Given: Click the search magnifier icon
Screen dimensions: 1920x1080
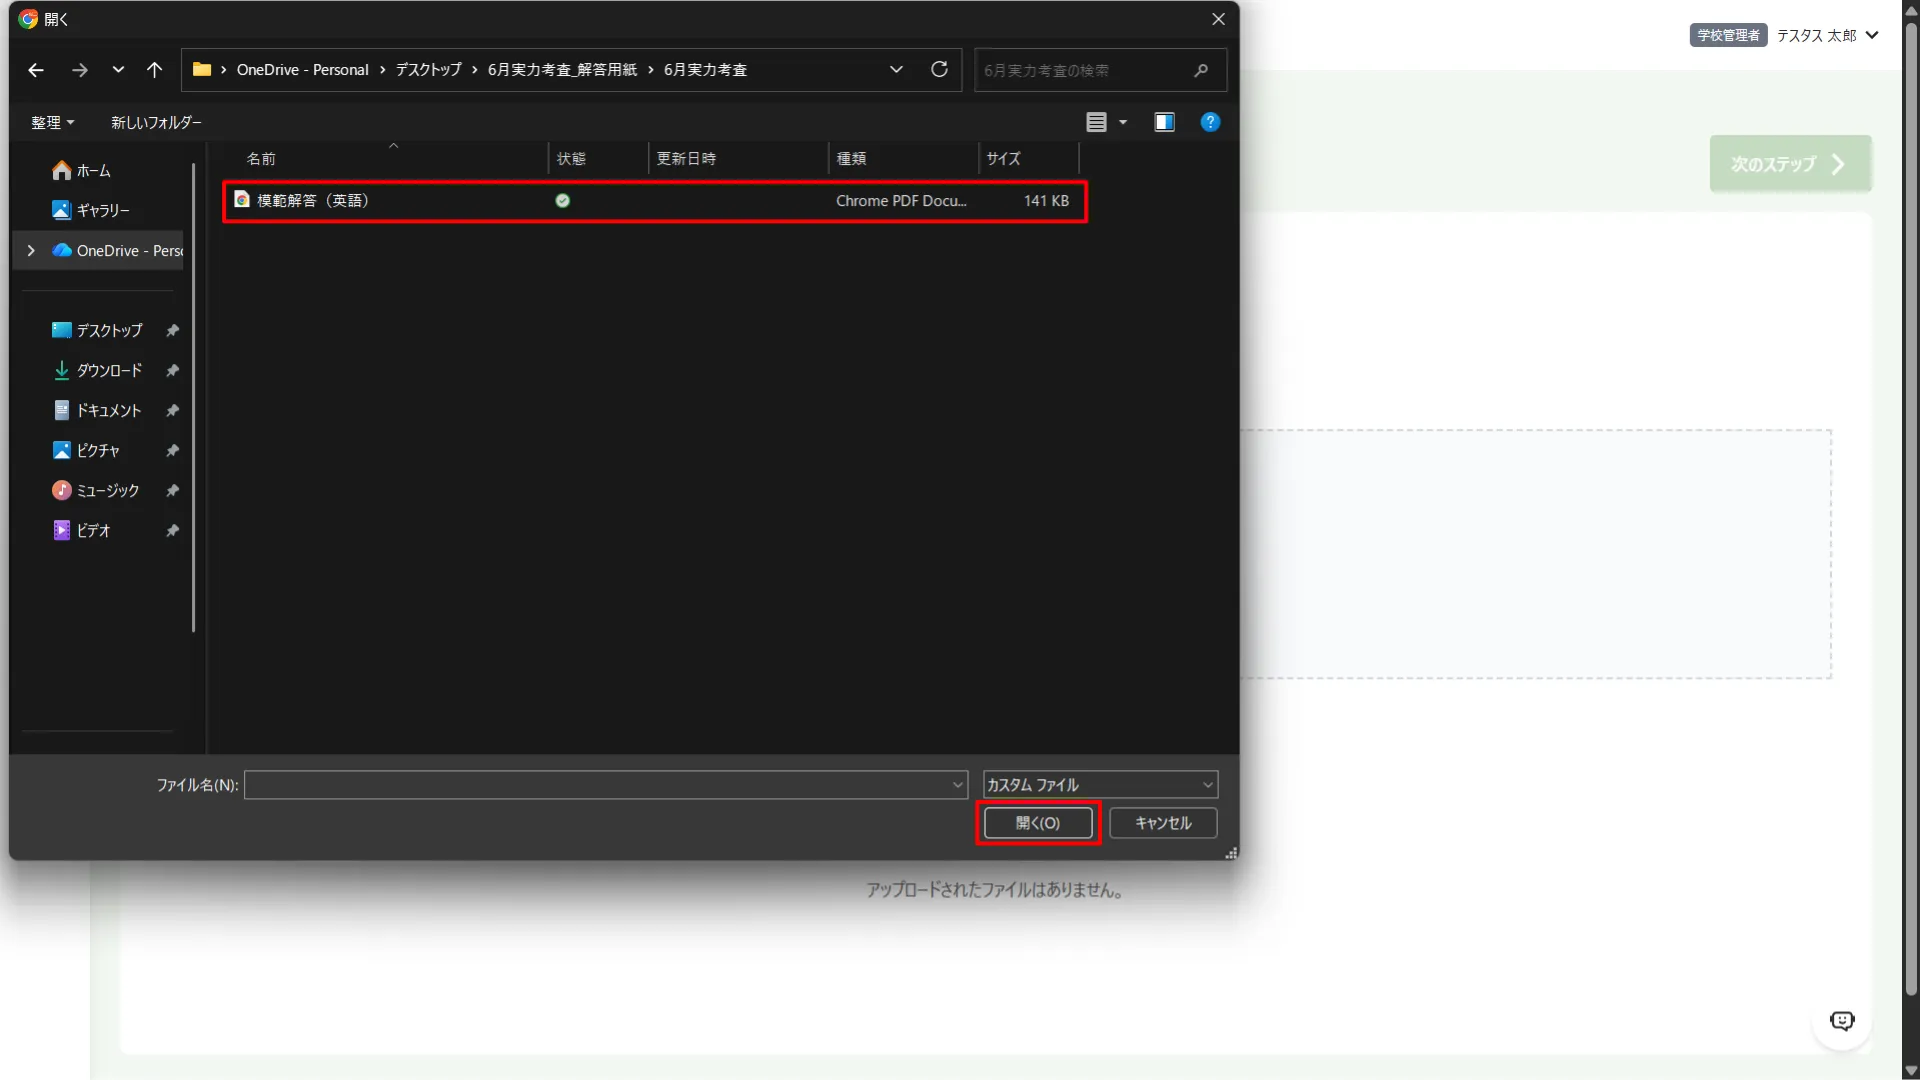Looking at the screenshot, I should 1201,70.
